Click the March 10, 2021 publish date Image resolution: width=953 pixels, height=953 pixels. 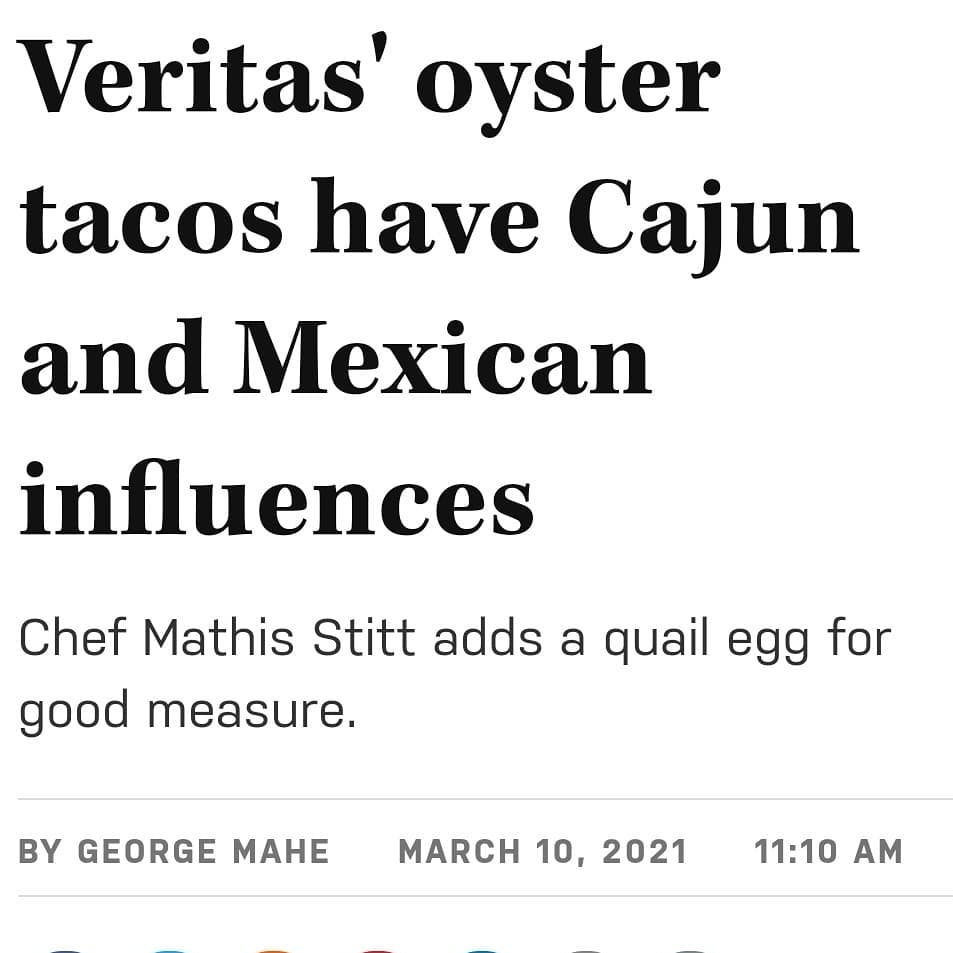click(x=543, y=851)
